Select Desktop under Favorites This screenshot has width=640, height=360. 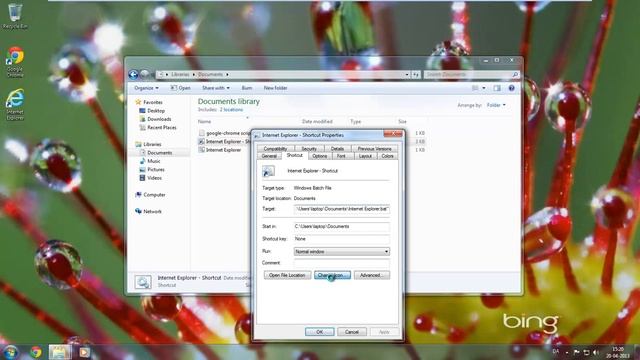point(156,111)
